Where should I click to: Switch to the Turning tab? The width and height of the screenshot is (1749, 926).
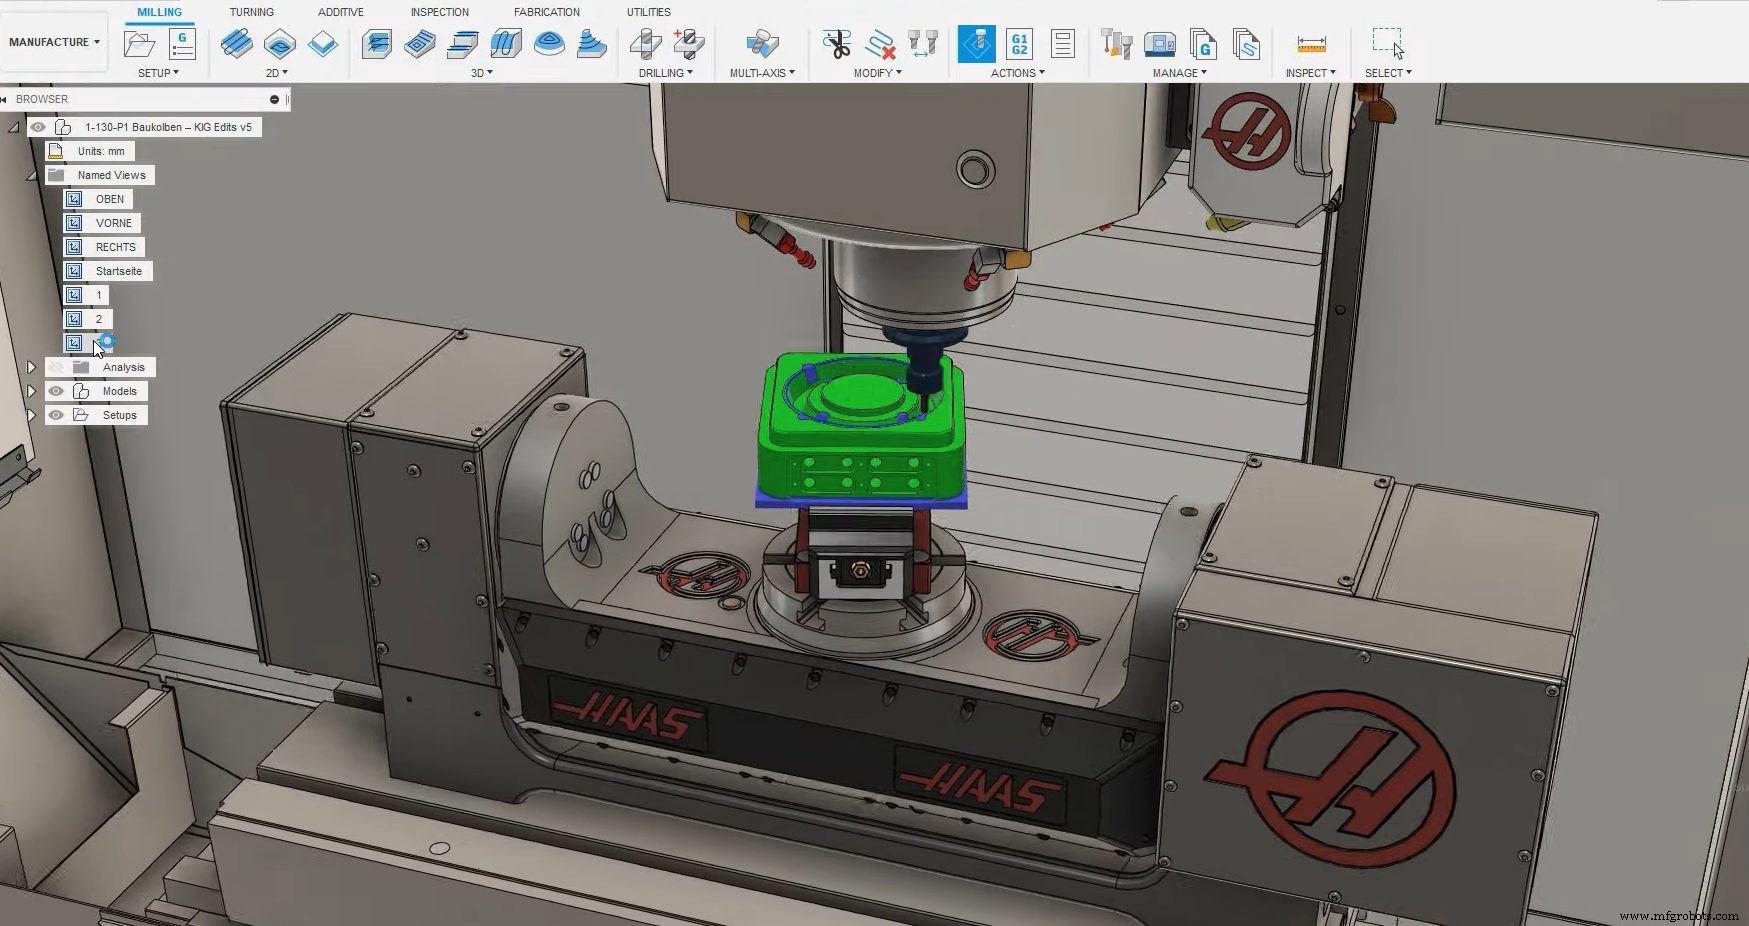(251, 11)
